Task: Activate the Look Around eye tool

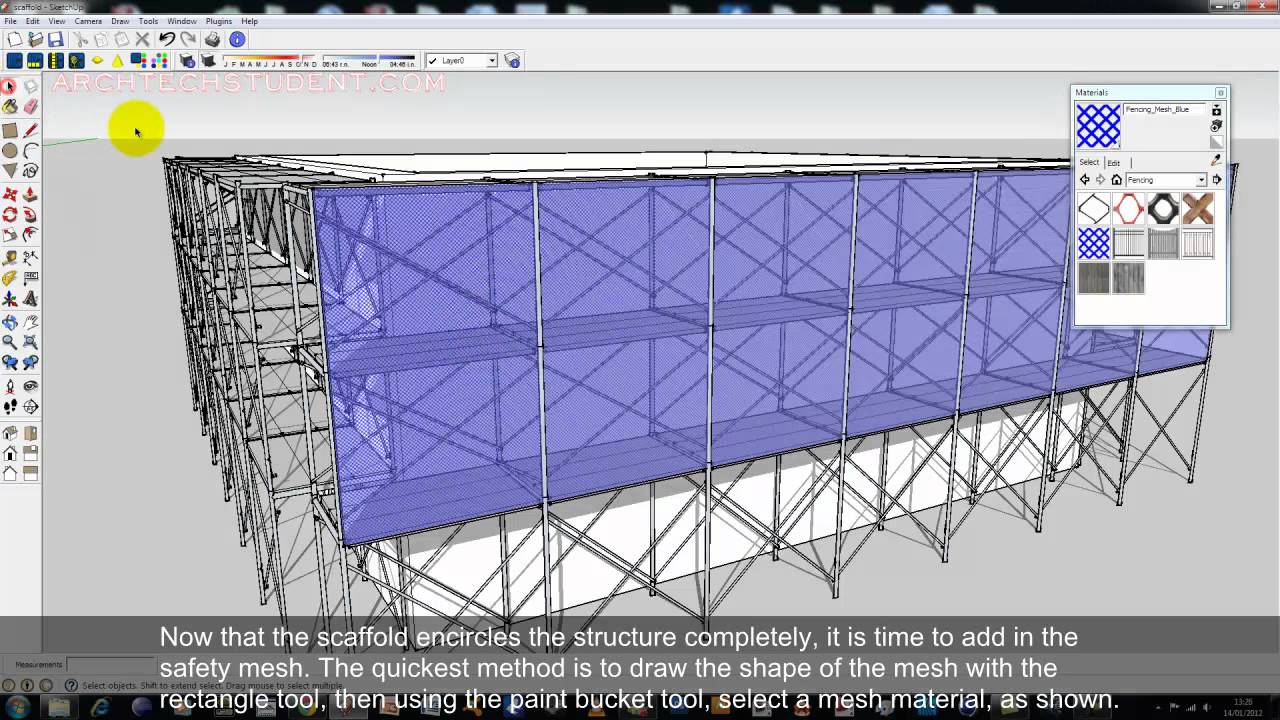Action: 31,386
